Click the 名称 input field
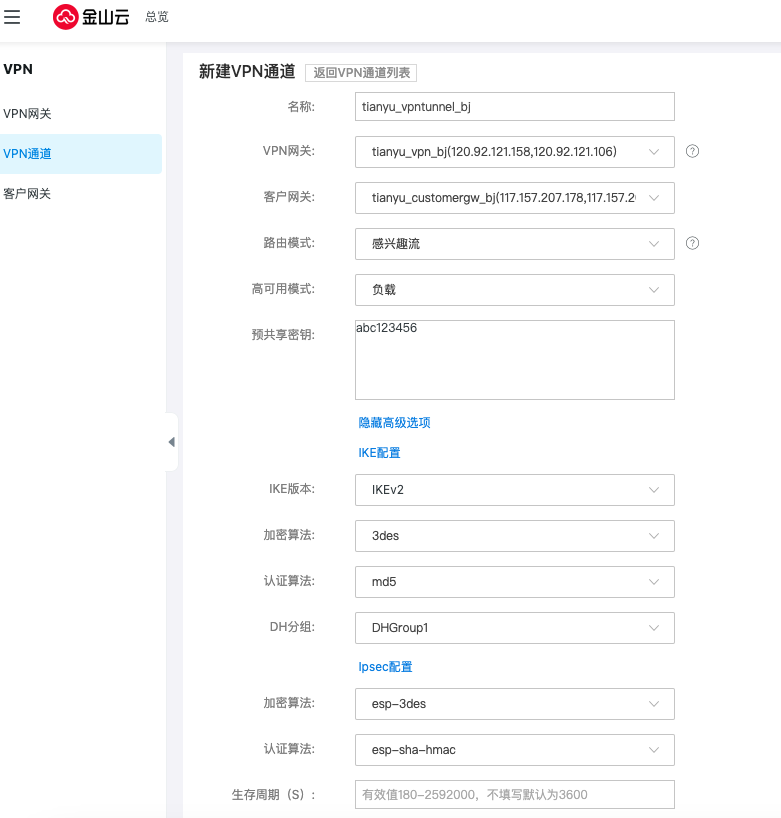781x818 pixels. (514, 106)
